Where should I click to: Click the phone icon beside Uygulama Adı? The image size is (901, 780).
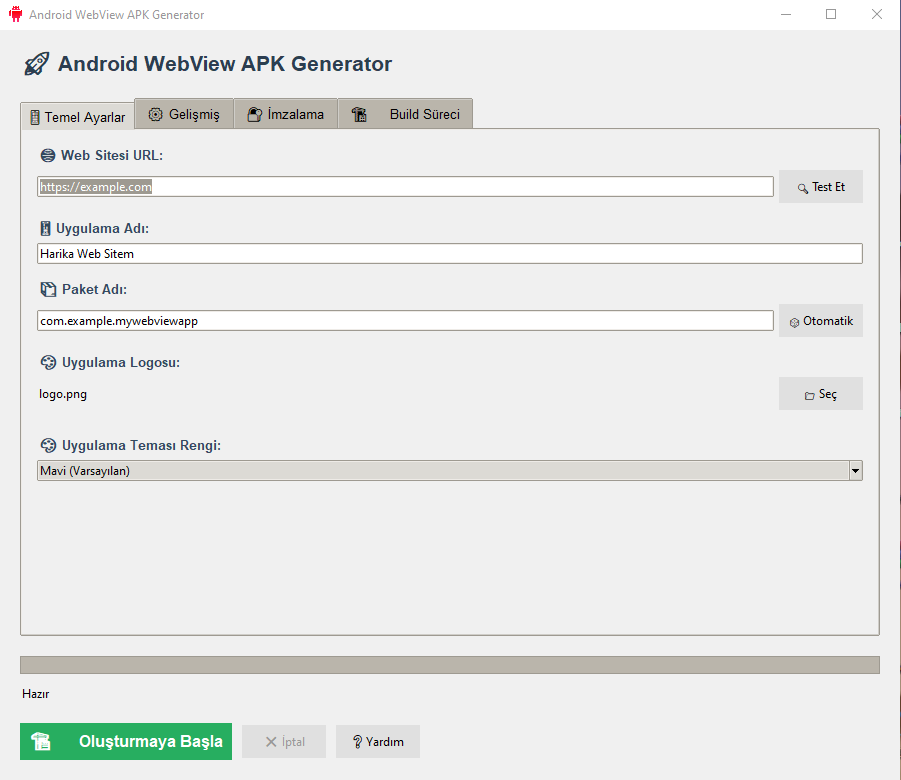click(x=45, y=228)
